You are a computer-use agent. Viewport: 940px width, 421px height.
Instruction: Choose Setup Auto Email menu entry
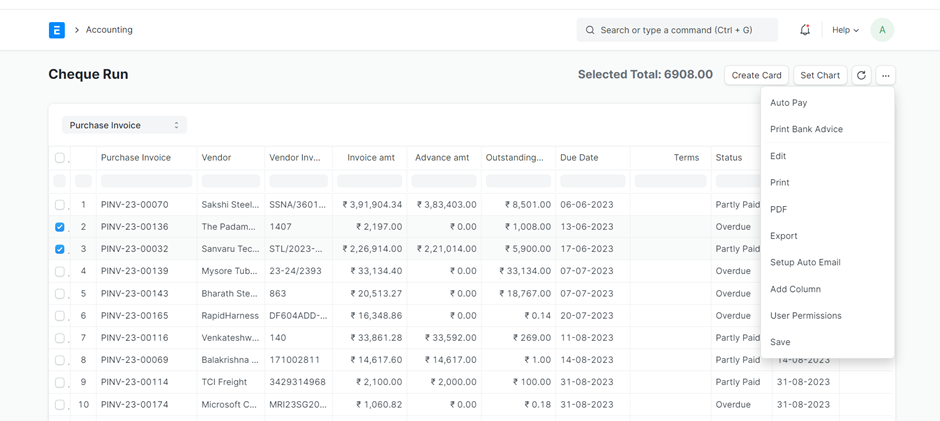805,262
